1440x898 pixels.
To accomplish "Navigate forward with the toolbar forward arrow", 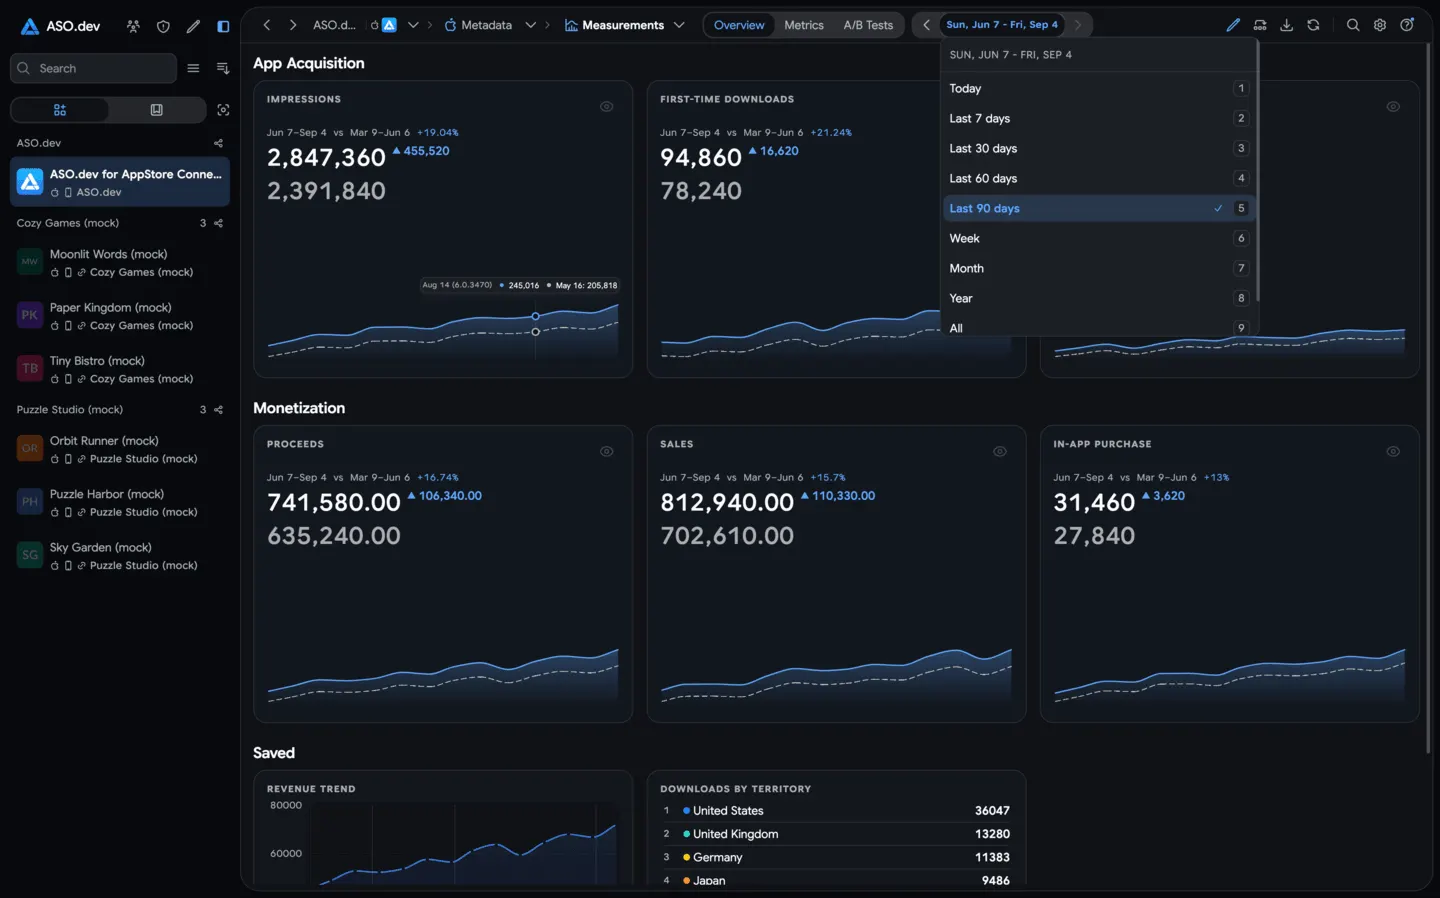I will 293,25.
